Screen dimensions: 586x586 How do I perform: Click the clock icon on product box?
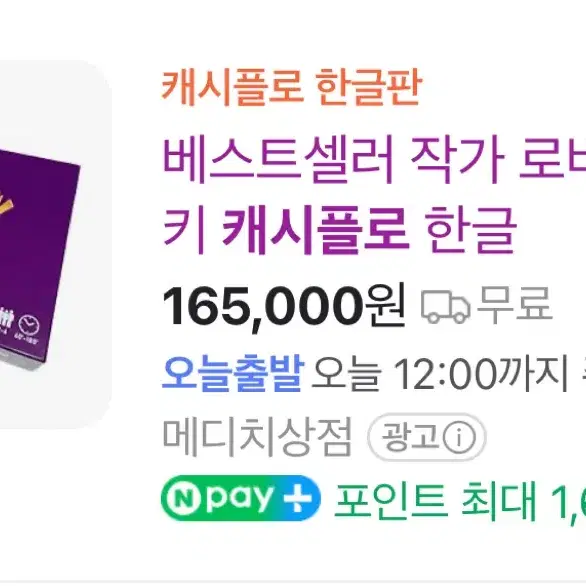[29, 325]
